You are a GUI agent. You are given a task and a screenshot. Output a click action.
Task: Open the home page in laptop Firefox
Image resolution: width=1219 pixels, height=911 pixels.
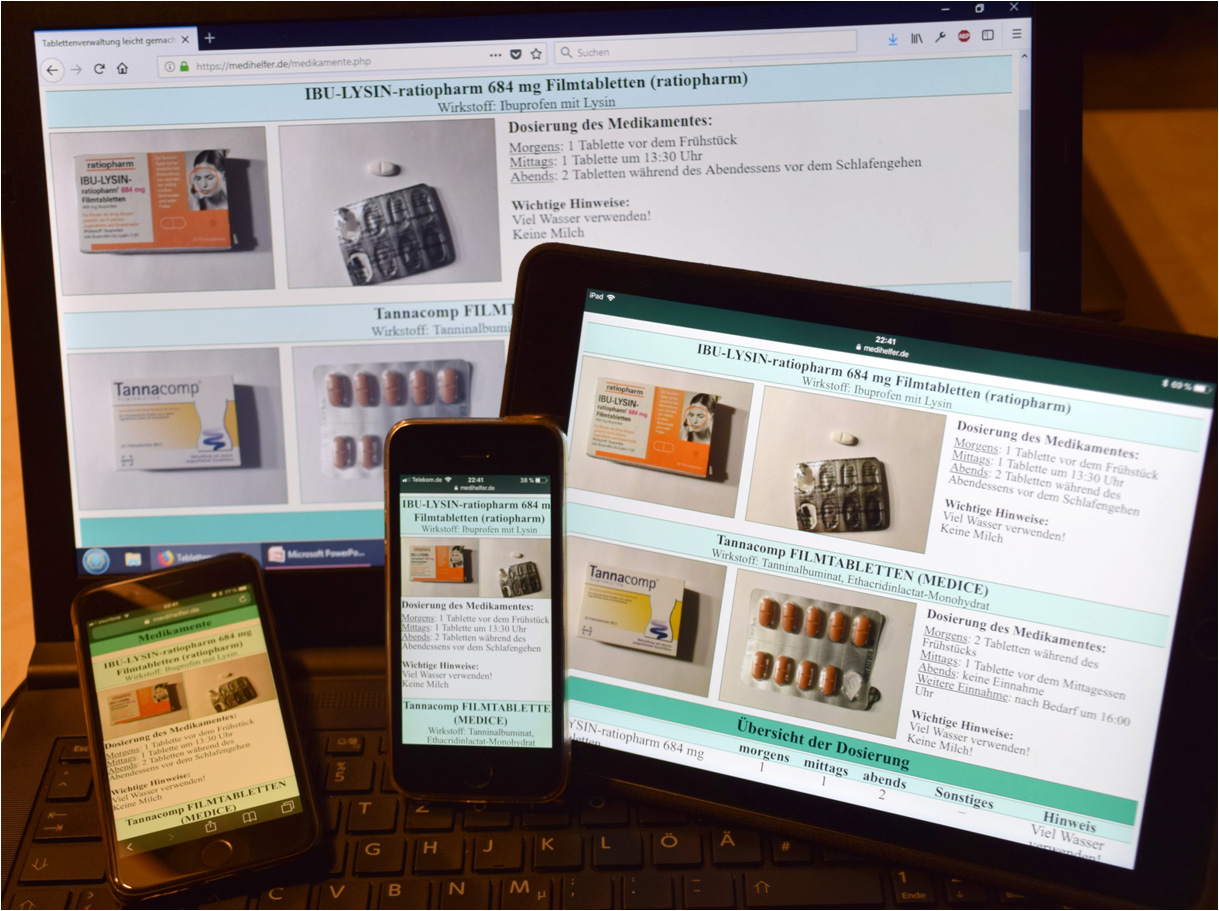tap(122, 69)
